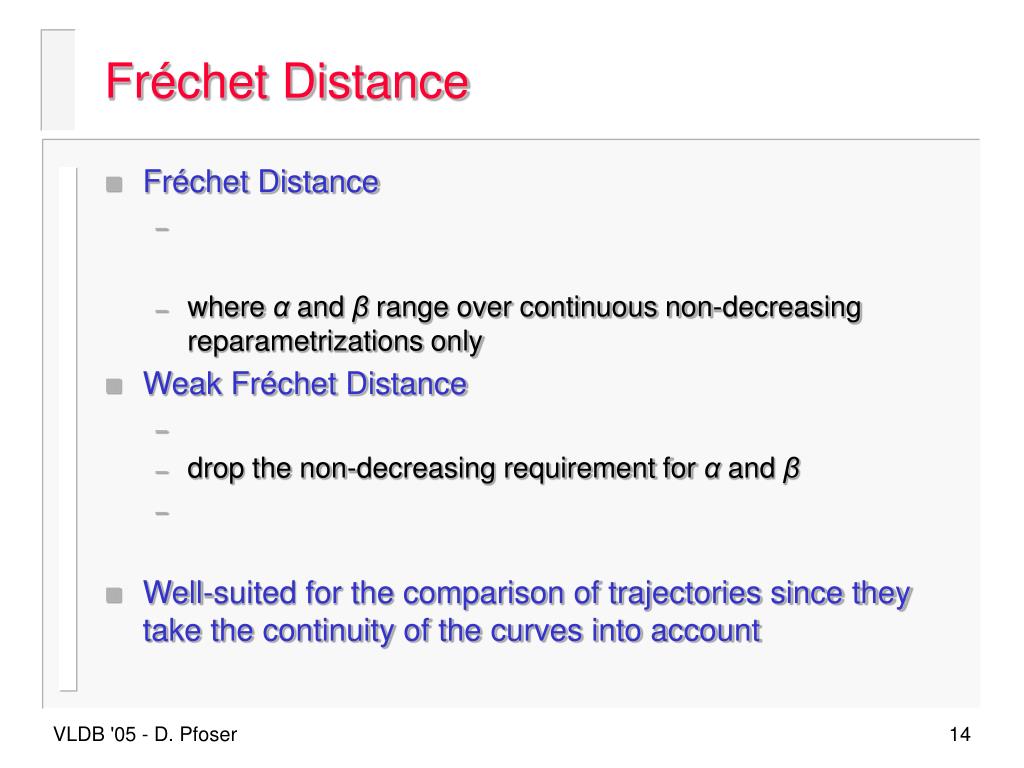The height and width of the screenshot is (768, 1024).
Task: Click the text 'reparametrizations only'
Action: pyautogui.click(x=336, y=342)
